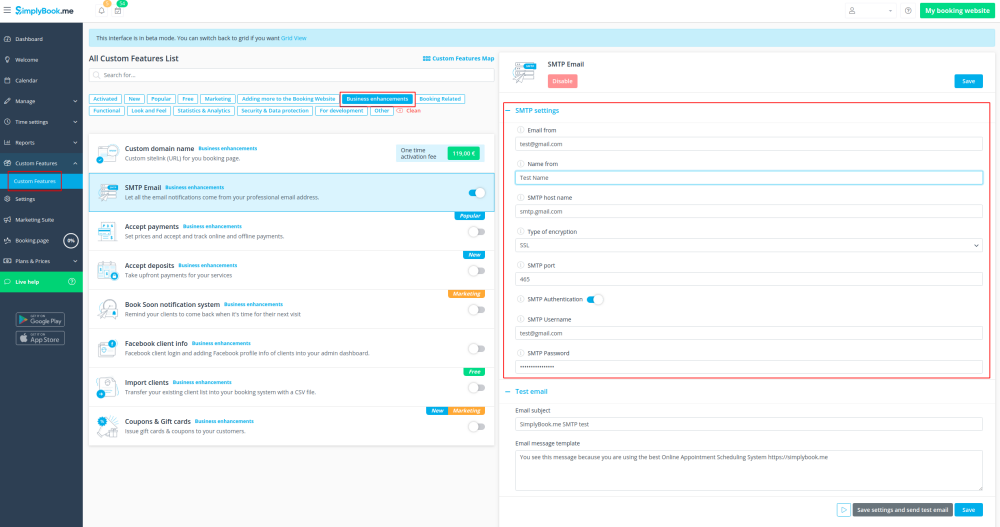Click the Google Play store badge
The image size is (1000, 527).
(40, 320)
